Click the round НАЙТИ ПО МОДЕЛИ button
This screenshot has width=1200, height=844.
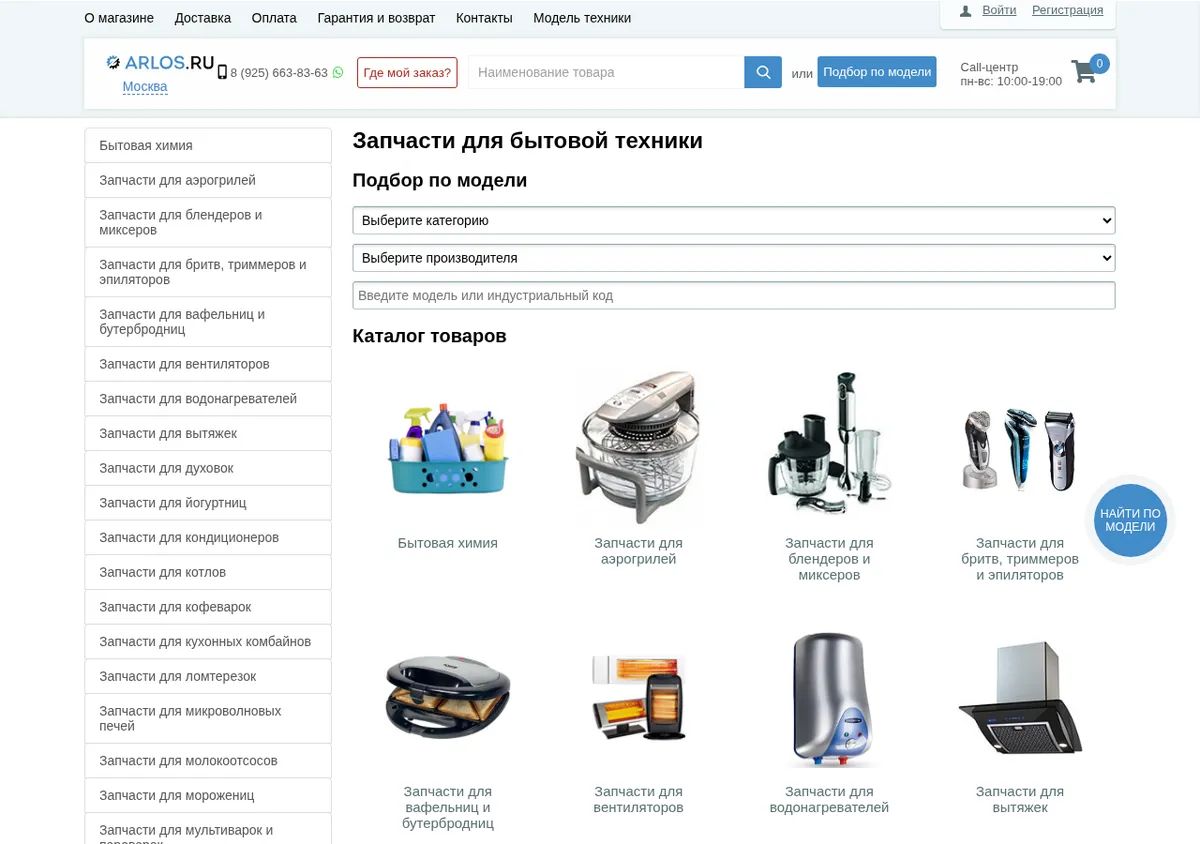pos(1130,520)
